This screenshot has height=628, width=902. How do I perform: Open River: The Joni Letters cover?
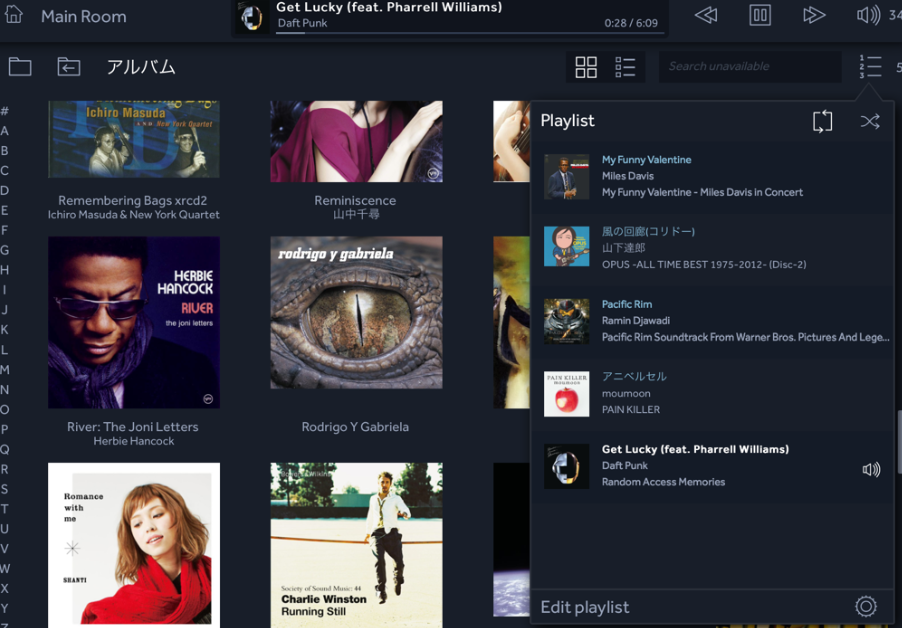133,322
